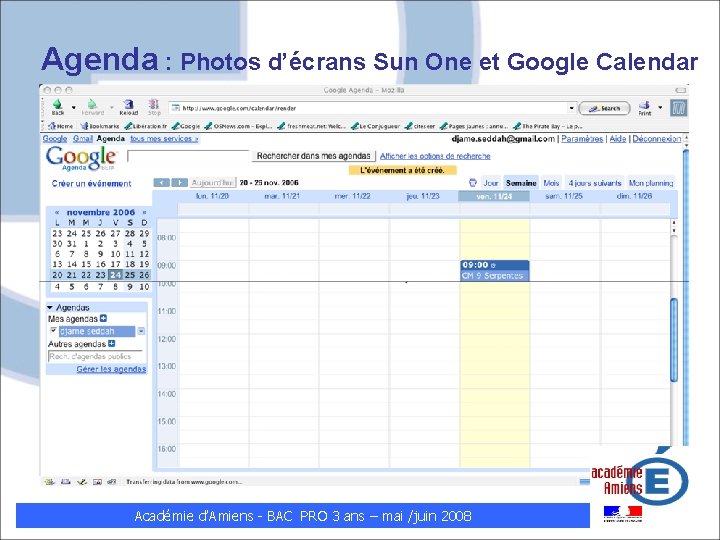Click the Print icon in the toolbar

[645, 105]
